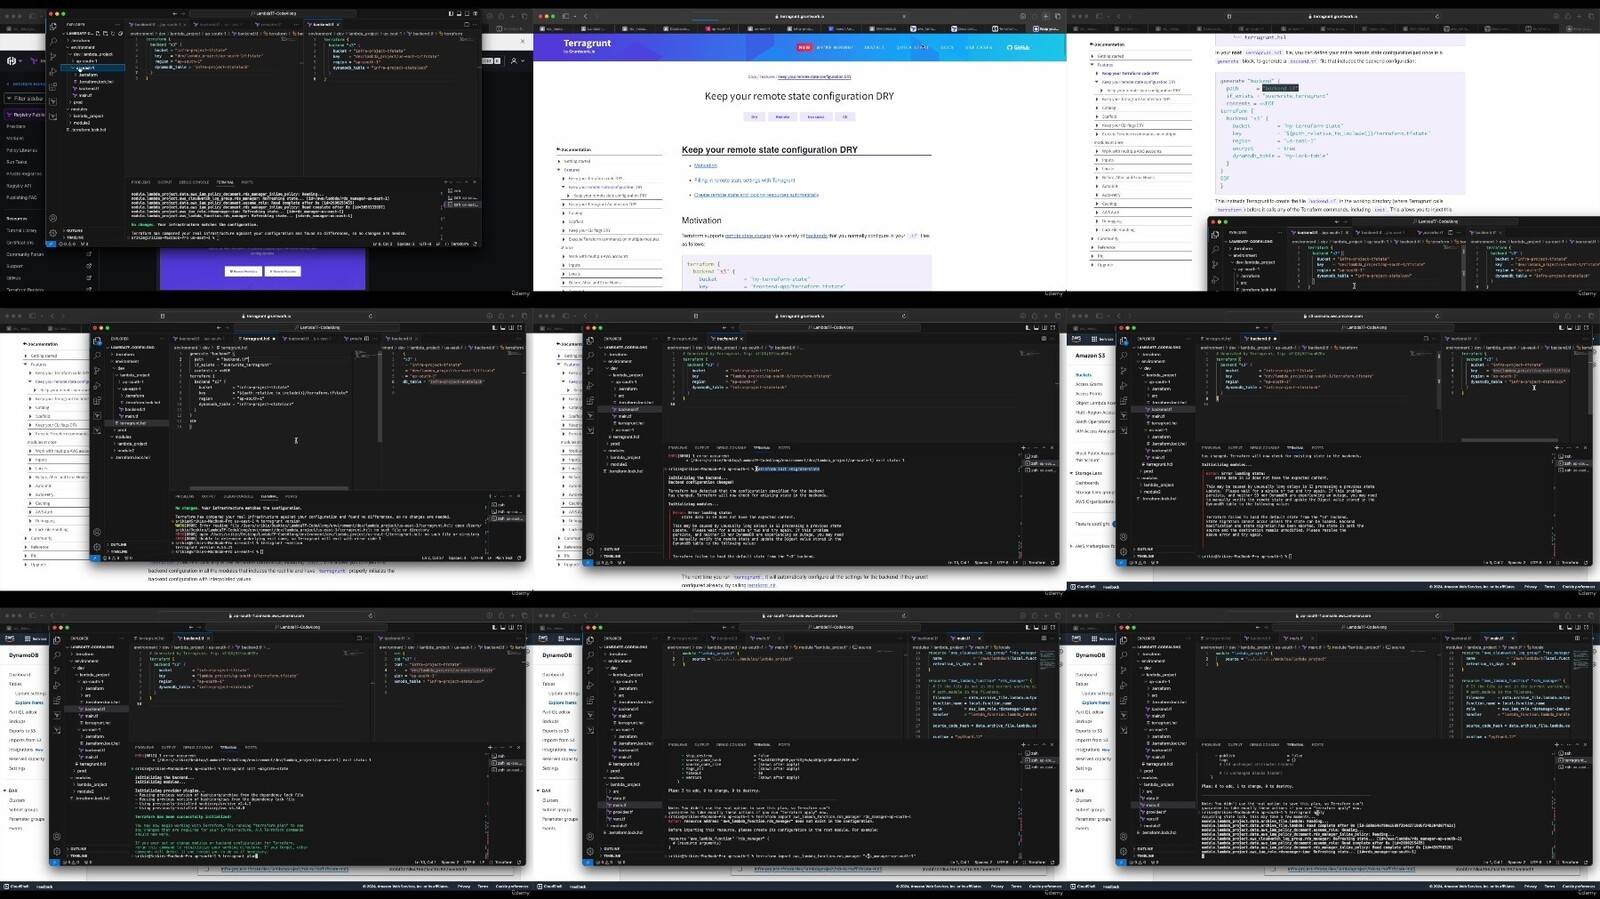Open CloudShell in the Amazon S3 console footer
The image size is (1600, 899).
pyautogui.click(x=1085, y=587)
